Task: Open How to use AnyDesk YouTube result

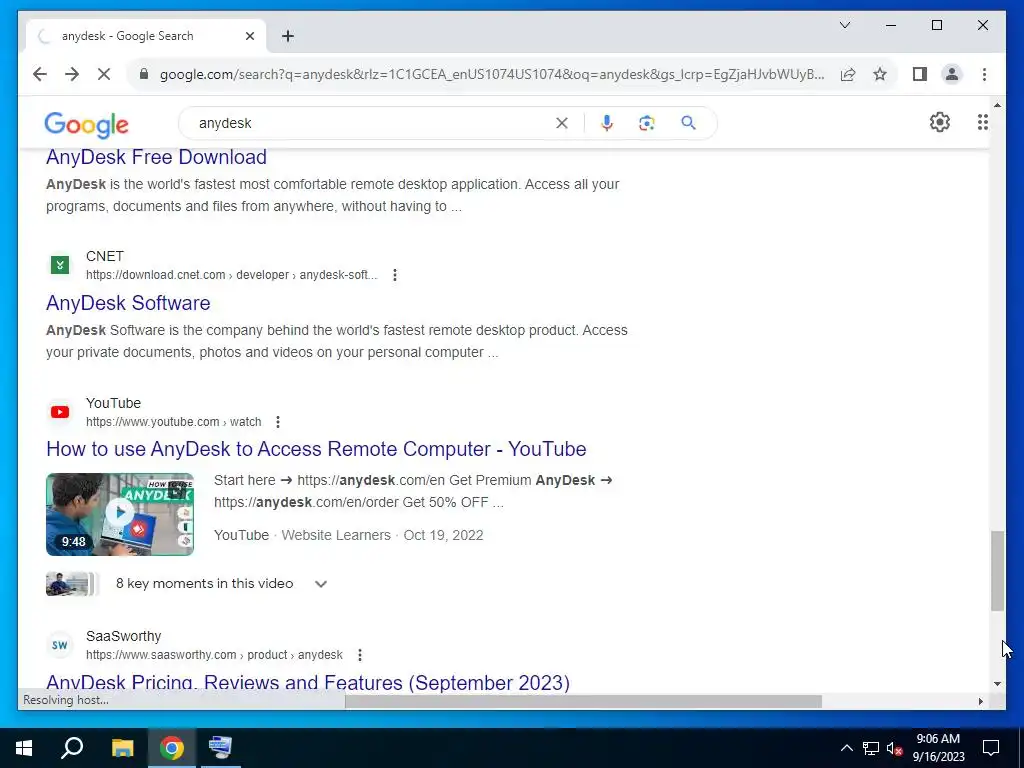Action: 316,449
